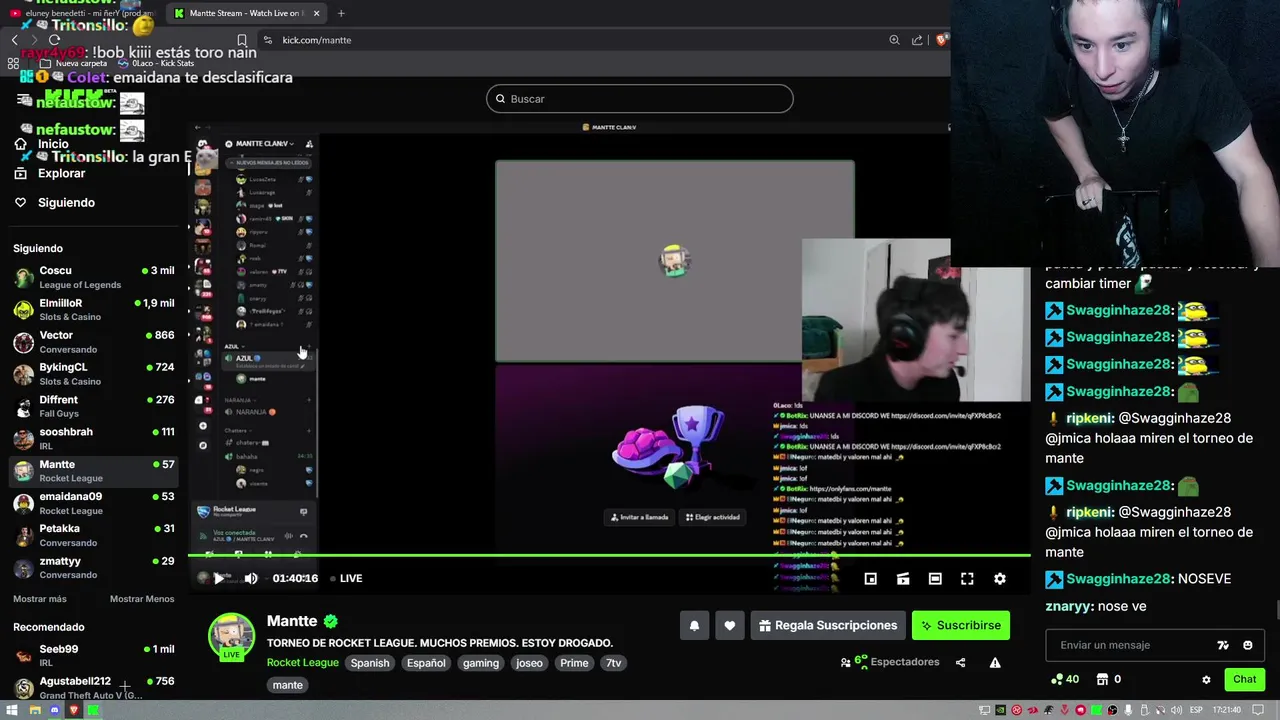Enter fullscreen in the video player
Viewport: 1280px width, 720px height.
[967, 578]
